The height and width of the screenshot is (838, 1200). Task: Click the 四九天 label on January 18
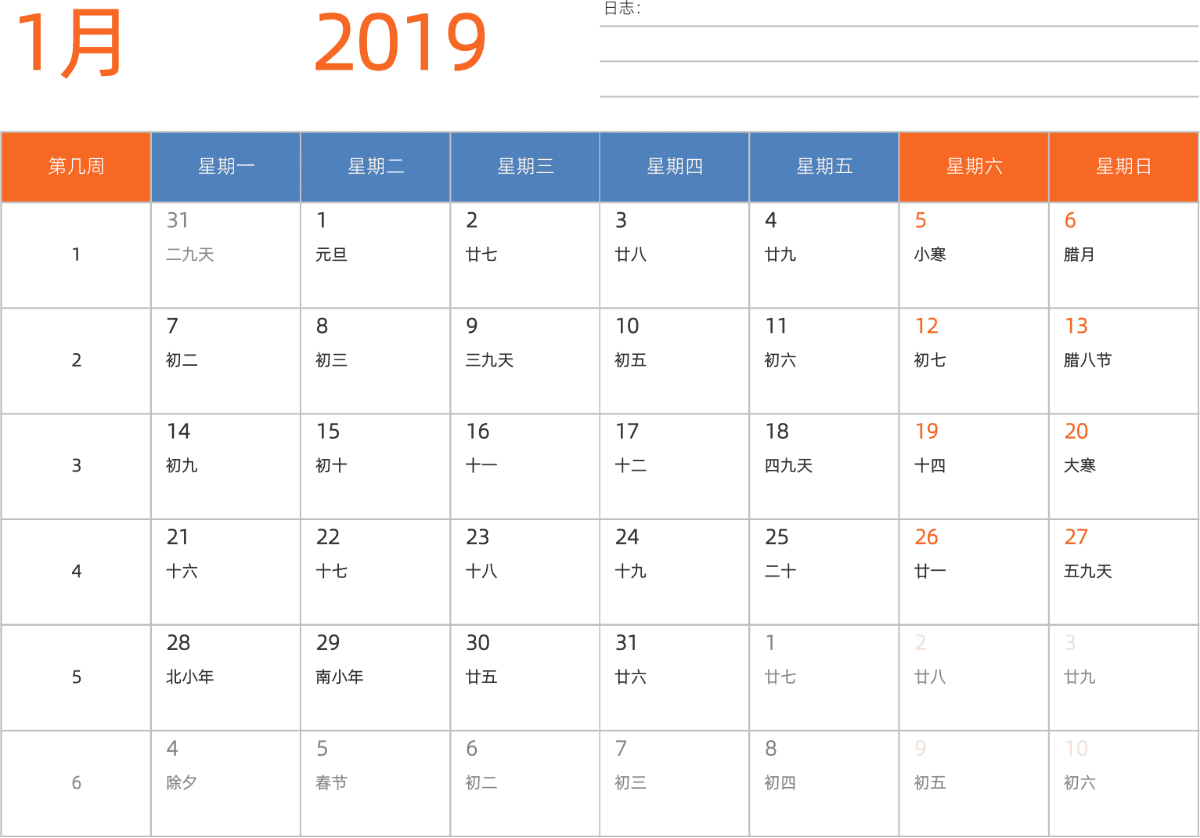point(789,466)
